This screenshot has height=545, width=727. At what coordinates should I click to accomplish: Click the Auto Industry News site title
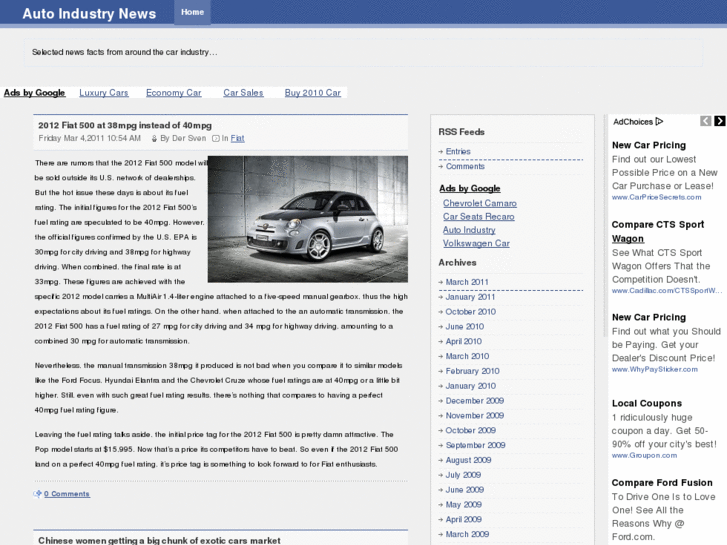(x=89, y=13)
